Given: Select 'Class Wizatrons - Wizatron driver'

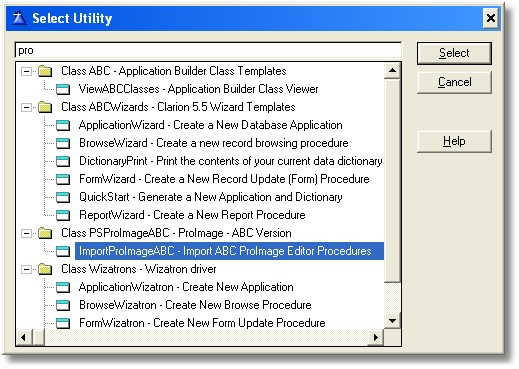Looking at the screenshot, I should tap(139, 269).
